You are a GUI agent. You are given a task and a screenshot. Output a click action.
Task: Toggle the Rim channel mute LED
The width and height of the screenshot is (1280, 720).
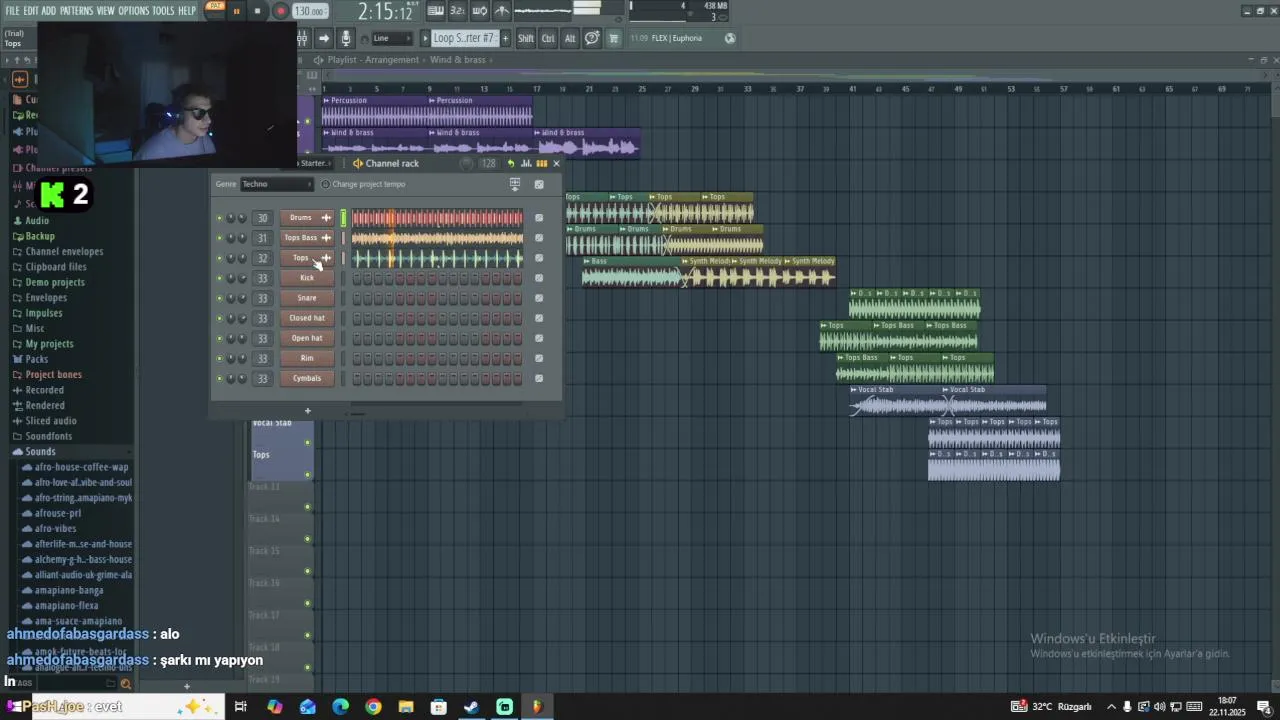pos(219,358)
